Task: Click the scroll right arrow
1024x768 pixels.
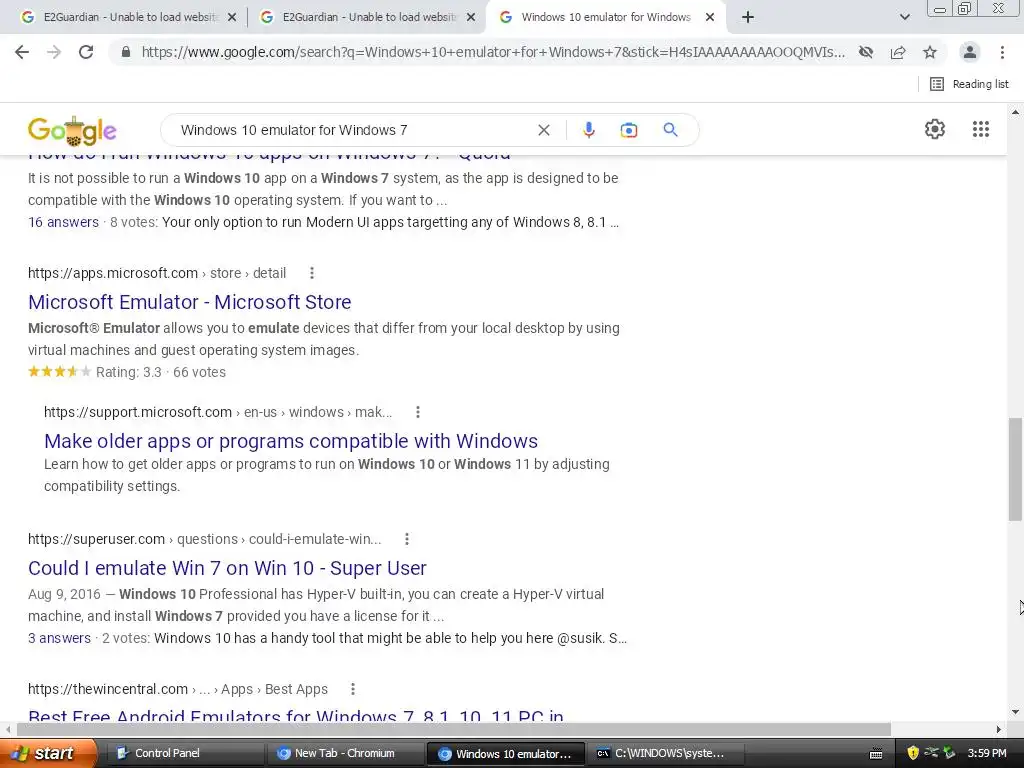Action: (x=999, y=729)
